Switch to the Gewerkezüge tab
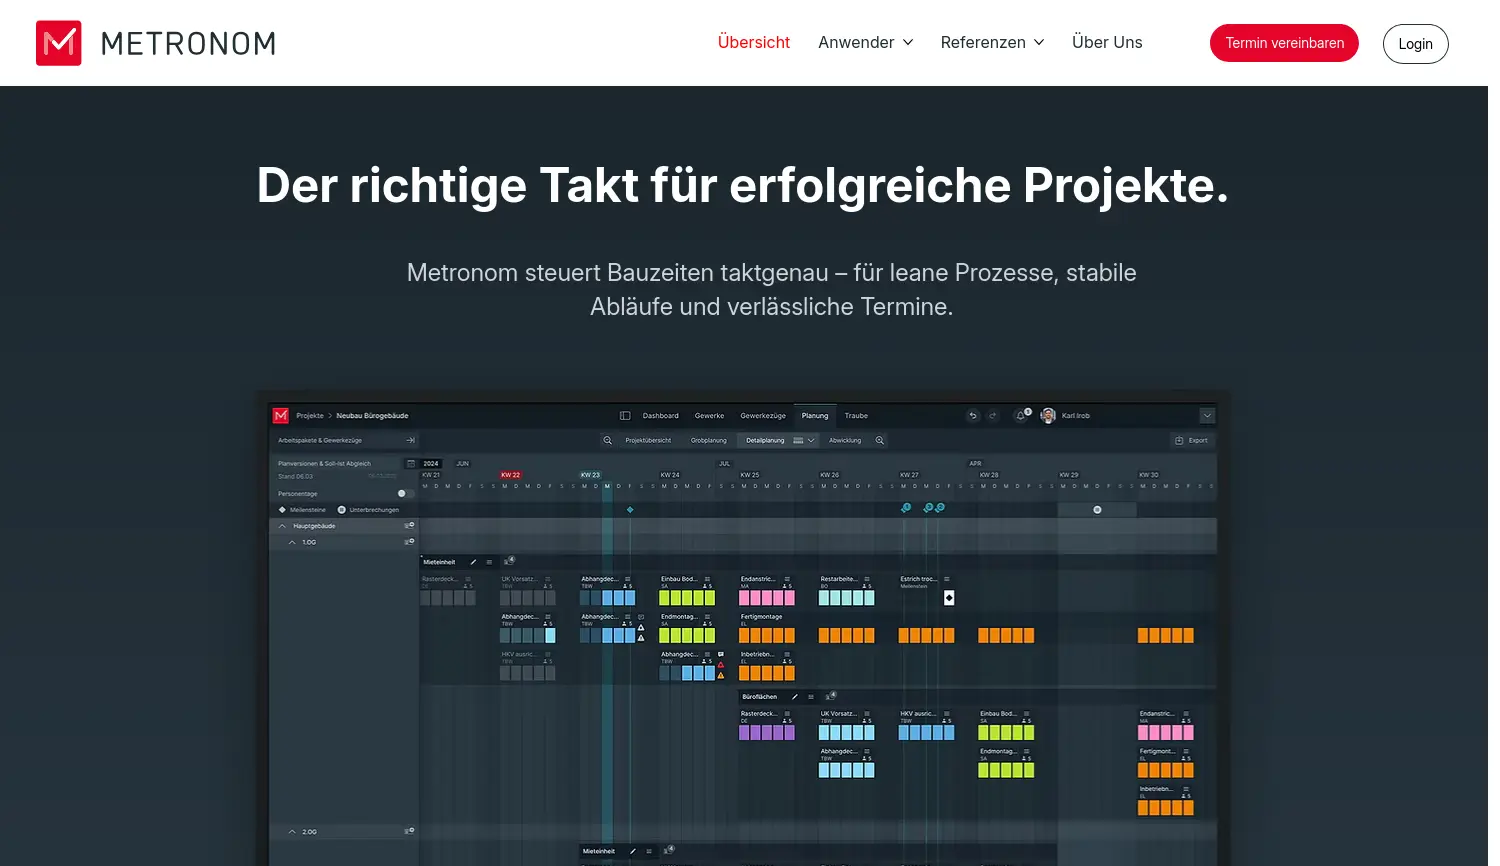Screen dimensions: 1500x866 coord(763,416)
